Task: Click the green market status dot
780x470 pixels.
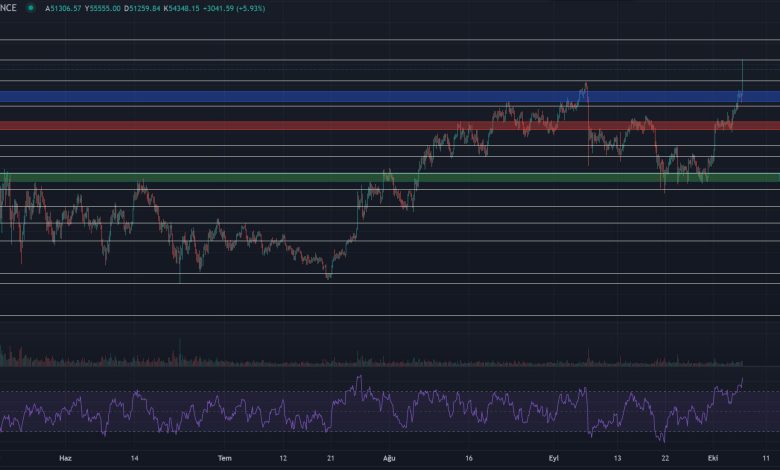Action: (31, 8)
